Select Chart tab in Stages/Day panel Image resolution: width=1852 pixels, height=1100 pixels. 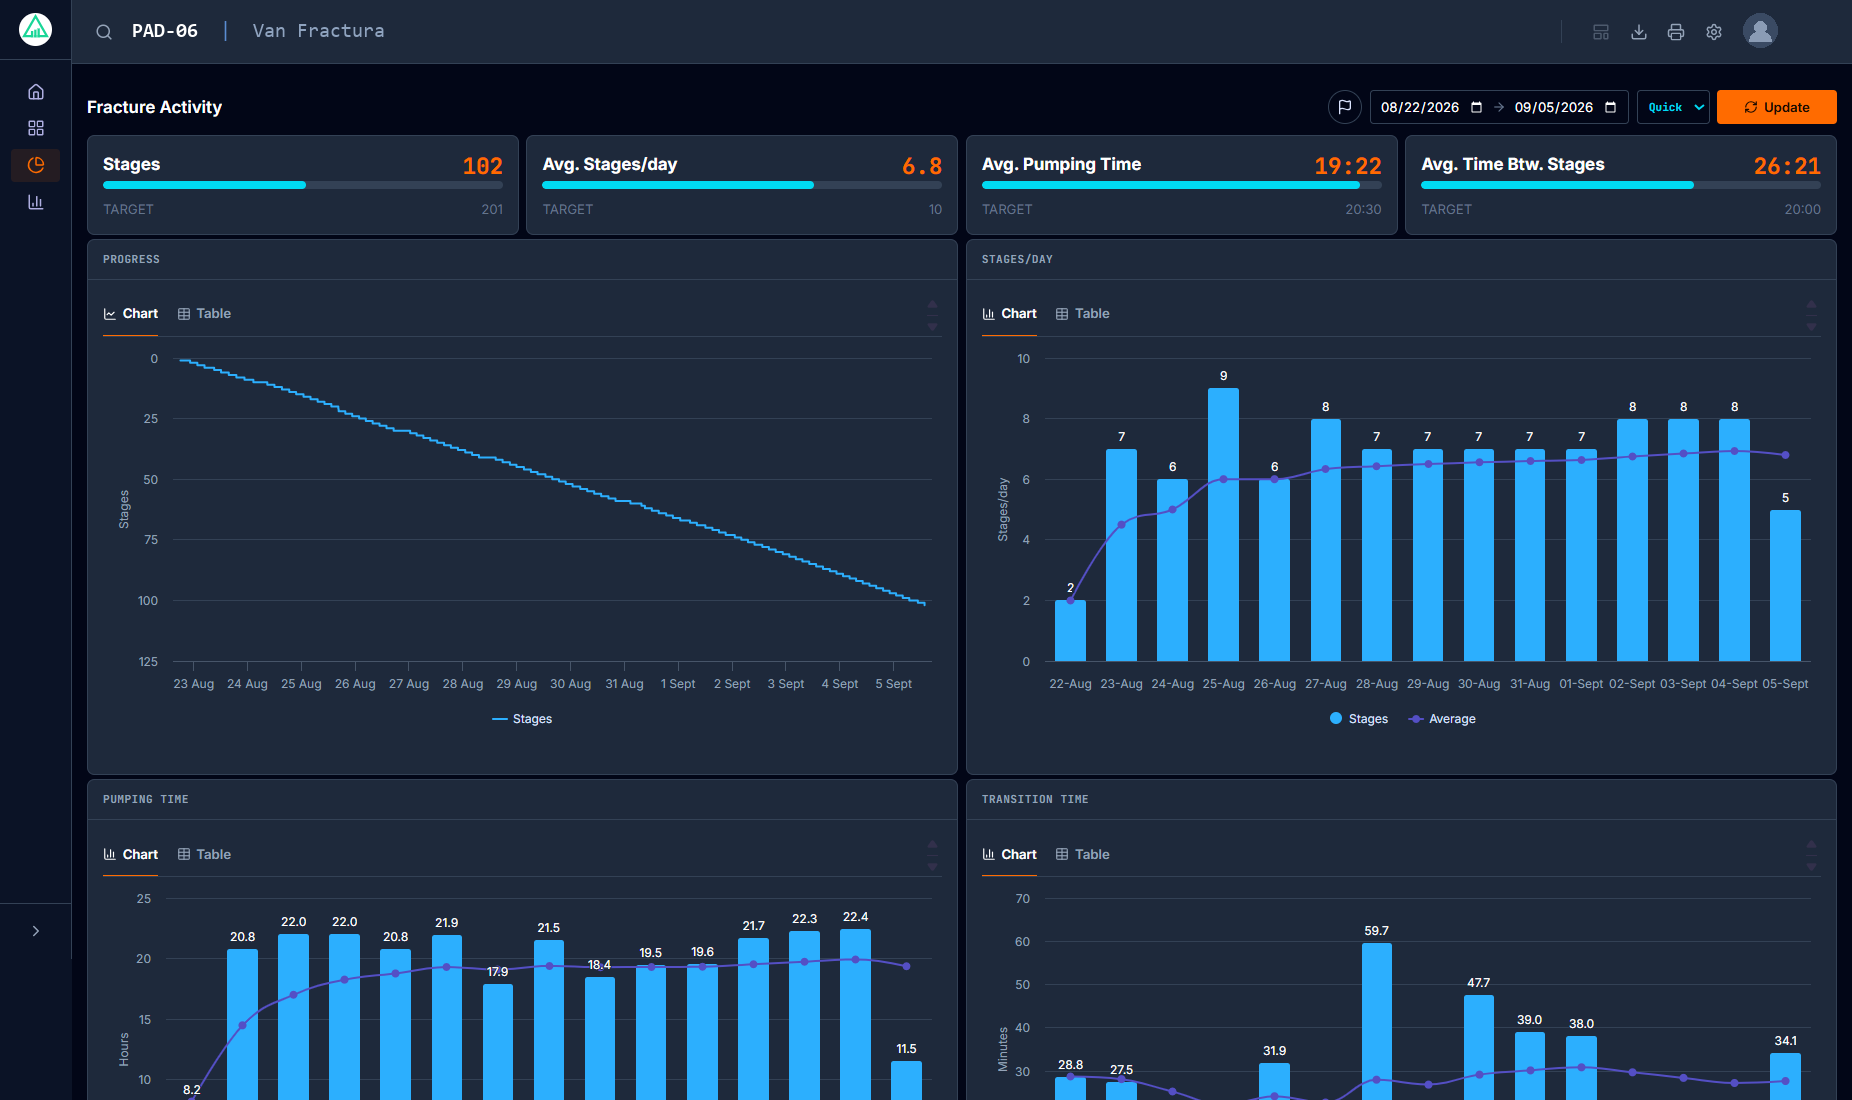pos(1010,313)
